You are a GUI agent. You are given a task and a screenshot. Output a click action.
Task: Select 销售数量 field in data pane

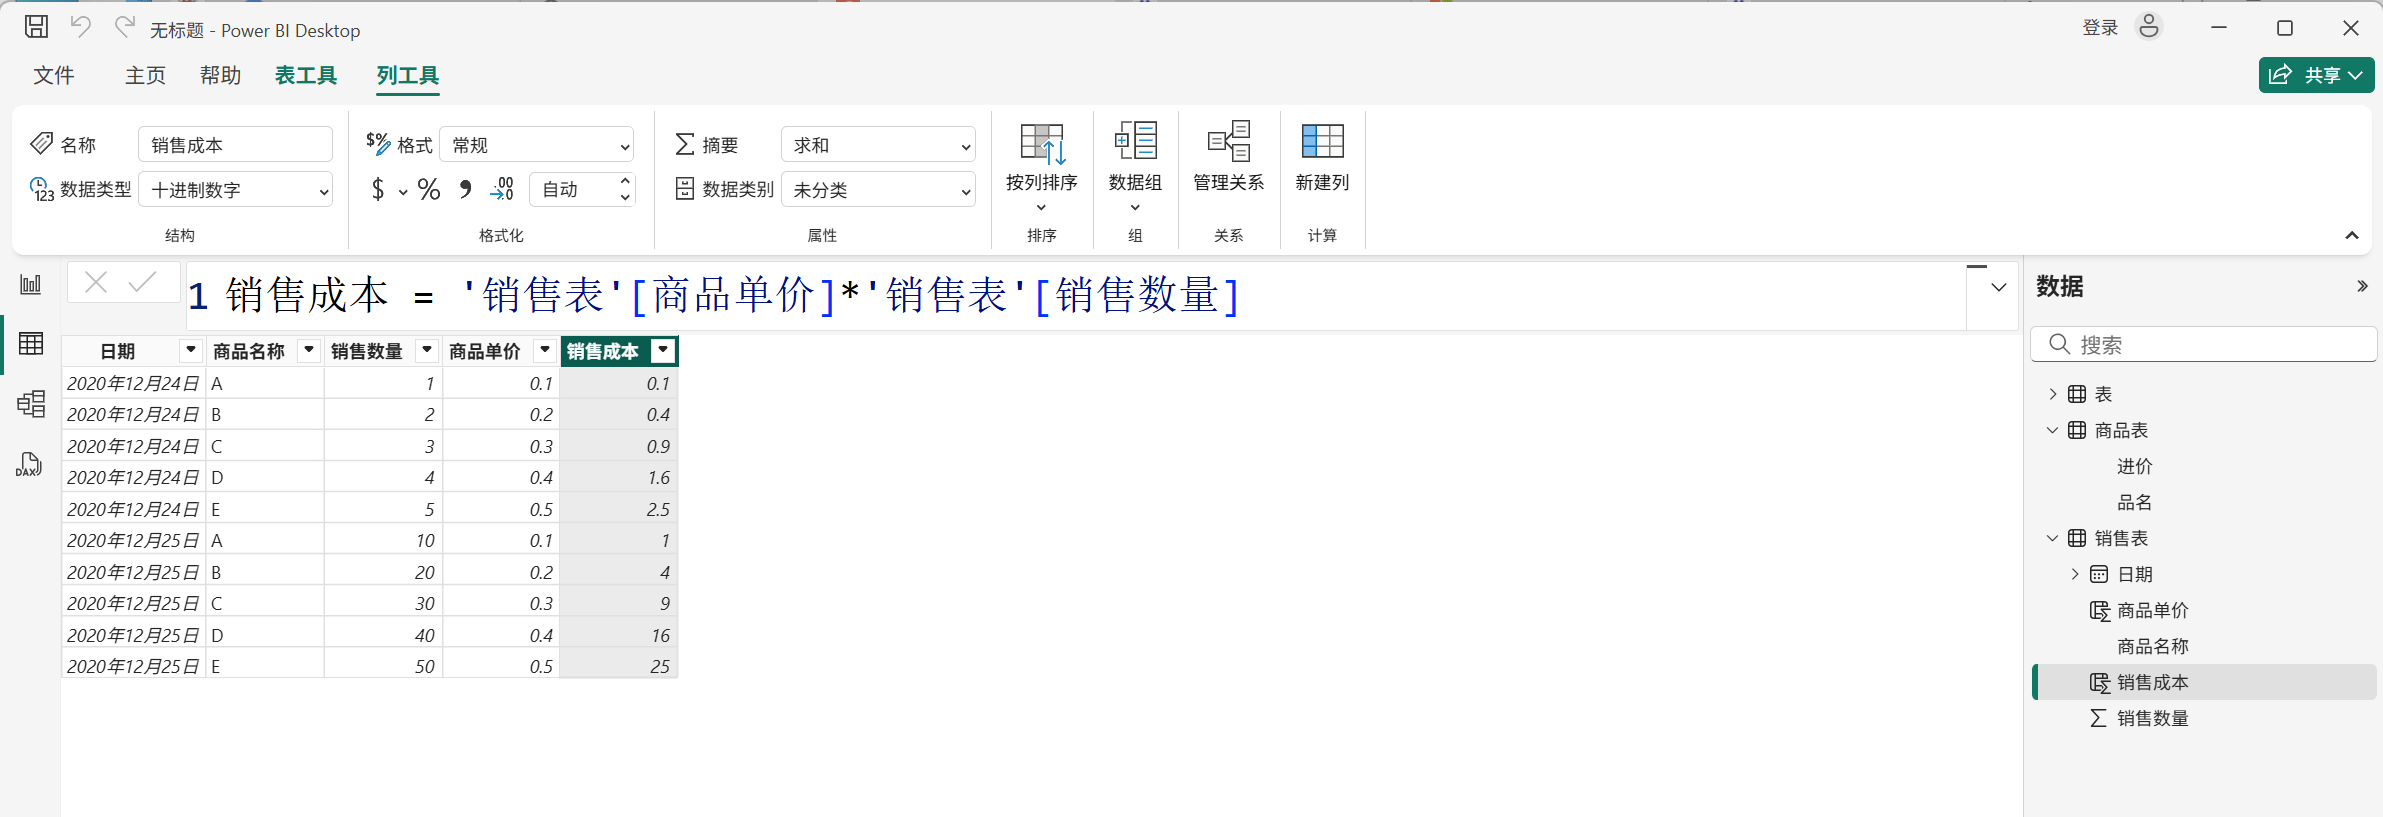2153,718
